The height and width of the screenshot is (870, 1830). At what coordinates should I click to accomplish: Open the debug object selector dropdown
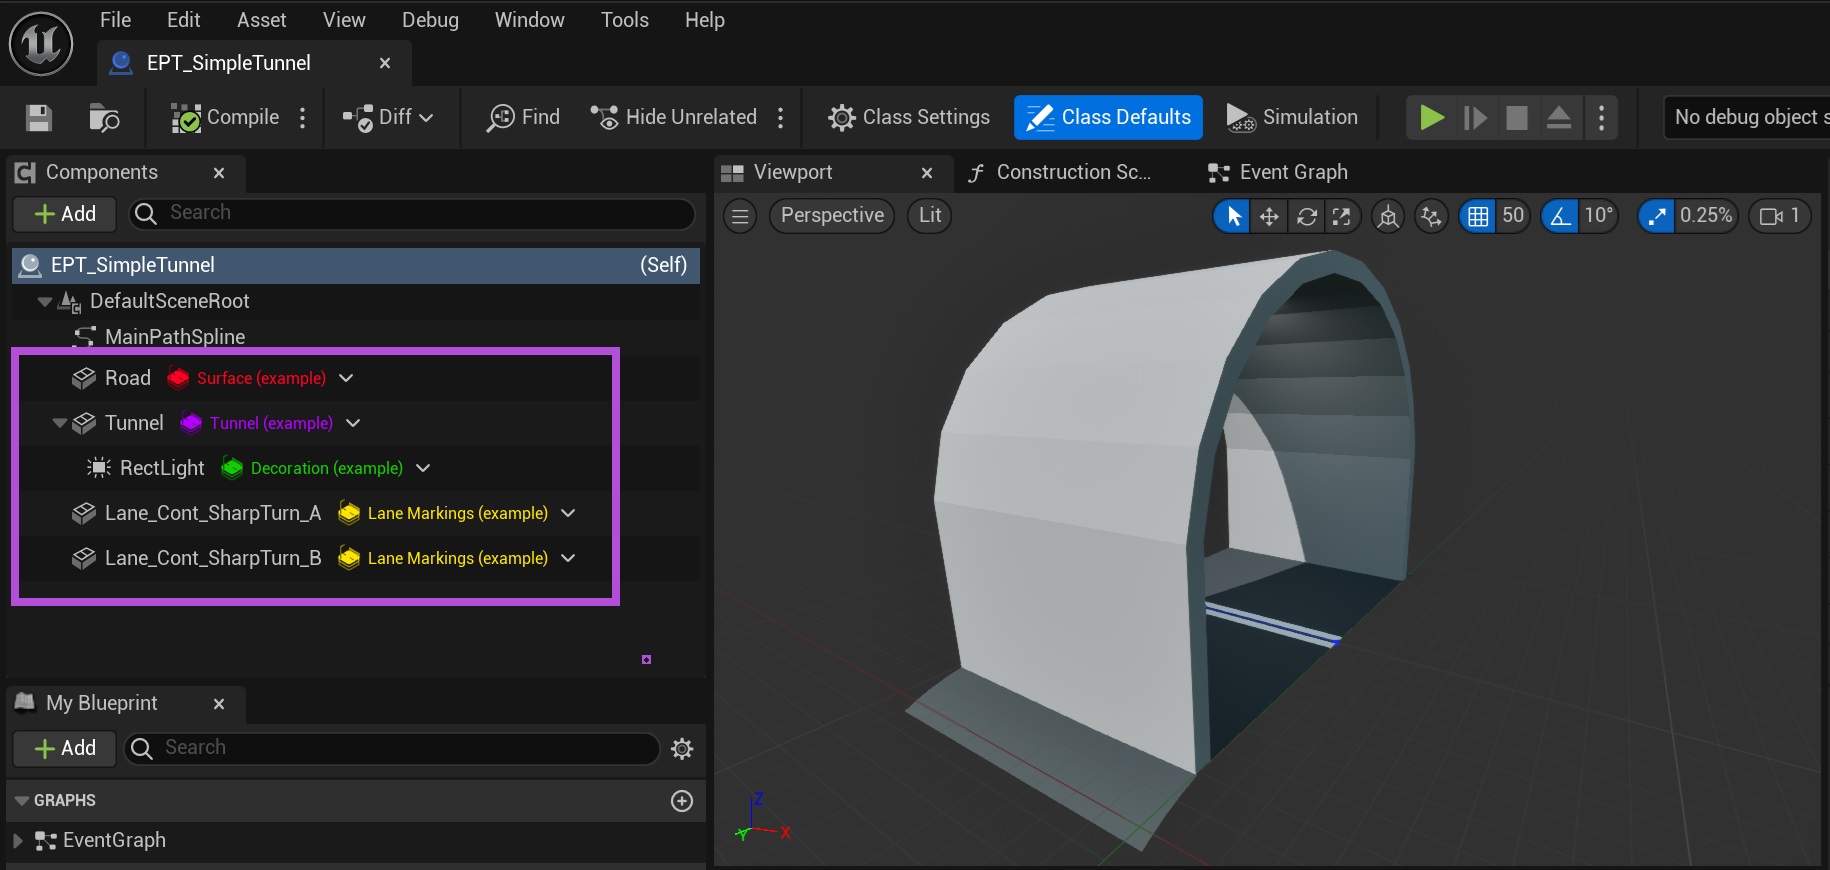pos(1746,117)
